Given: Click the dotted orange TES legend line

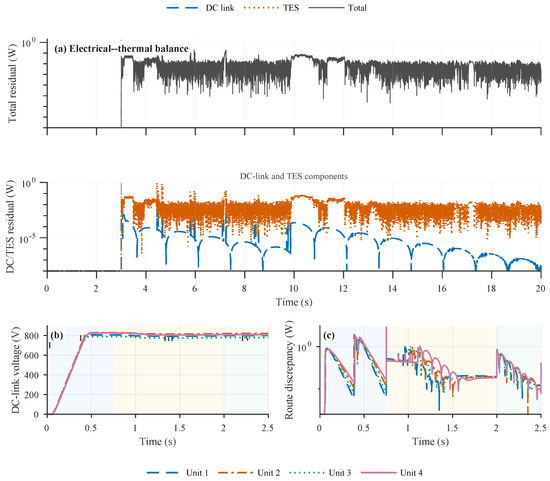Looking at the screenshot, I should (x=260, y=8).
